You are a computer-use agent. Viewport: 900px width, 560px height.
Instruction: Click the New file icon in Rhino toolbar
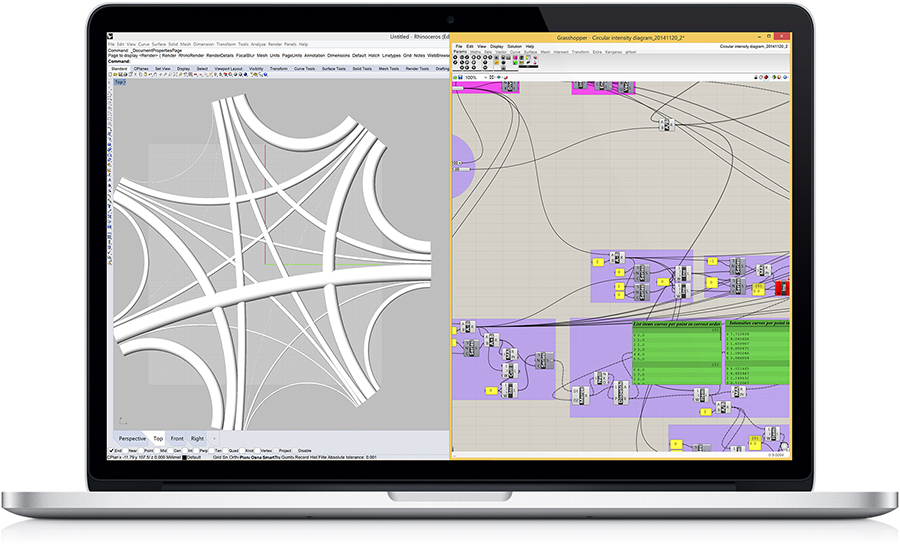pyautogui.click(x=110, y=75)
